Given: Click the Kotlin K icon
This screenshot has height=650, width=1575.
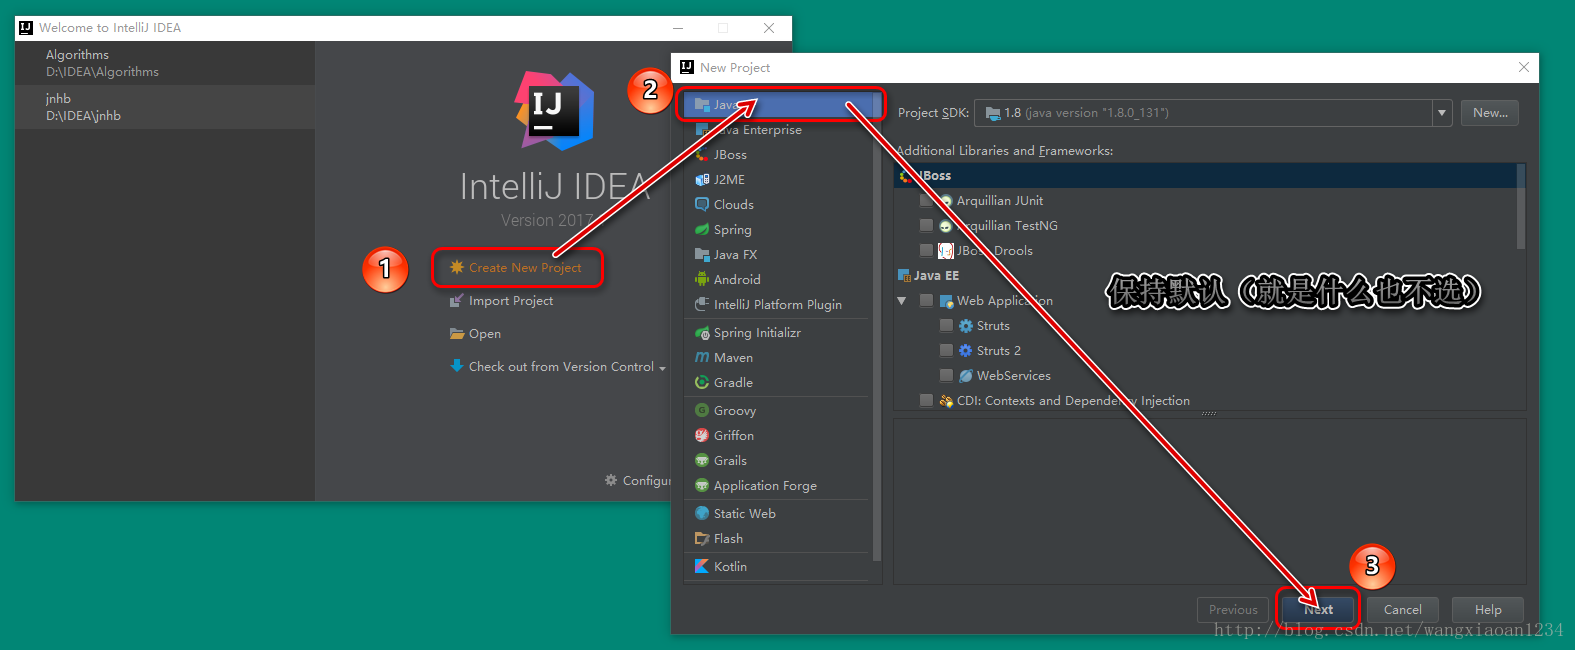Looking at the screenshot, I should (x=702, y=567).
